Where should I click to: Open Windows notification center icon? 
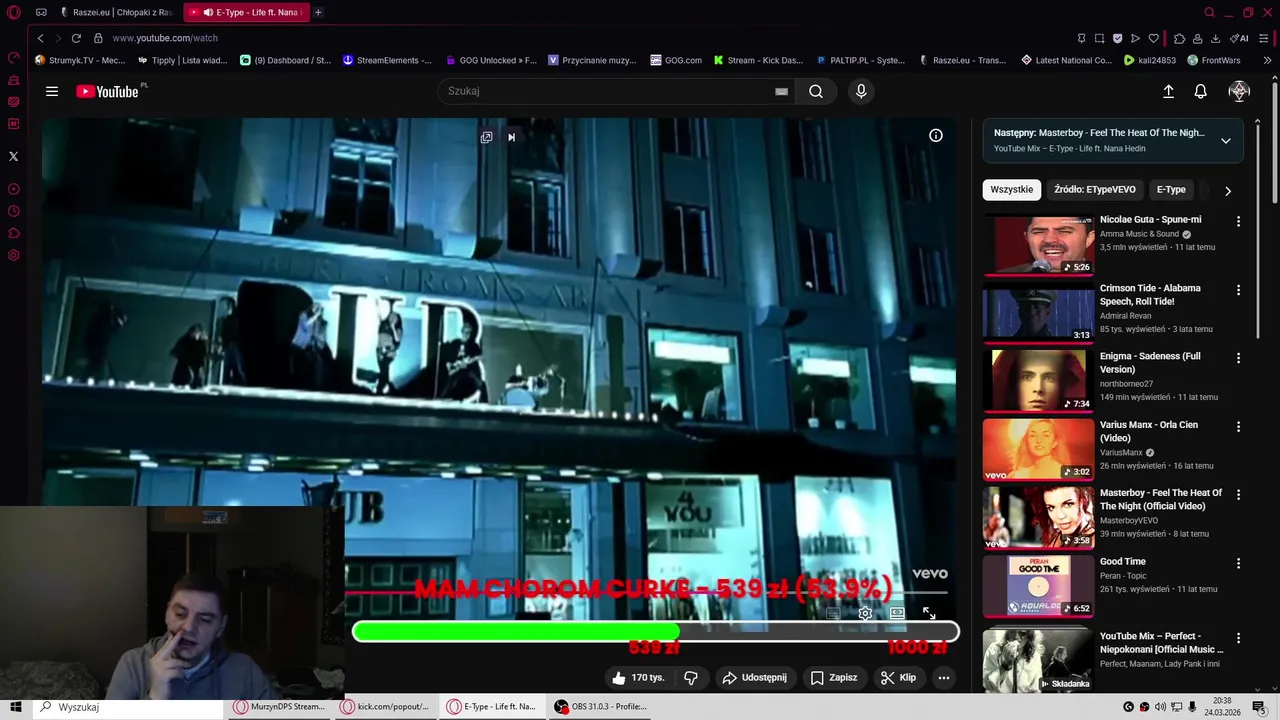tap(1259, 707)
